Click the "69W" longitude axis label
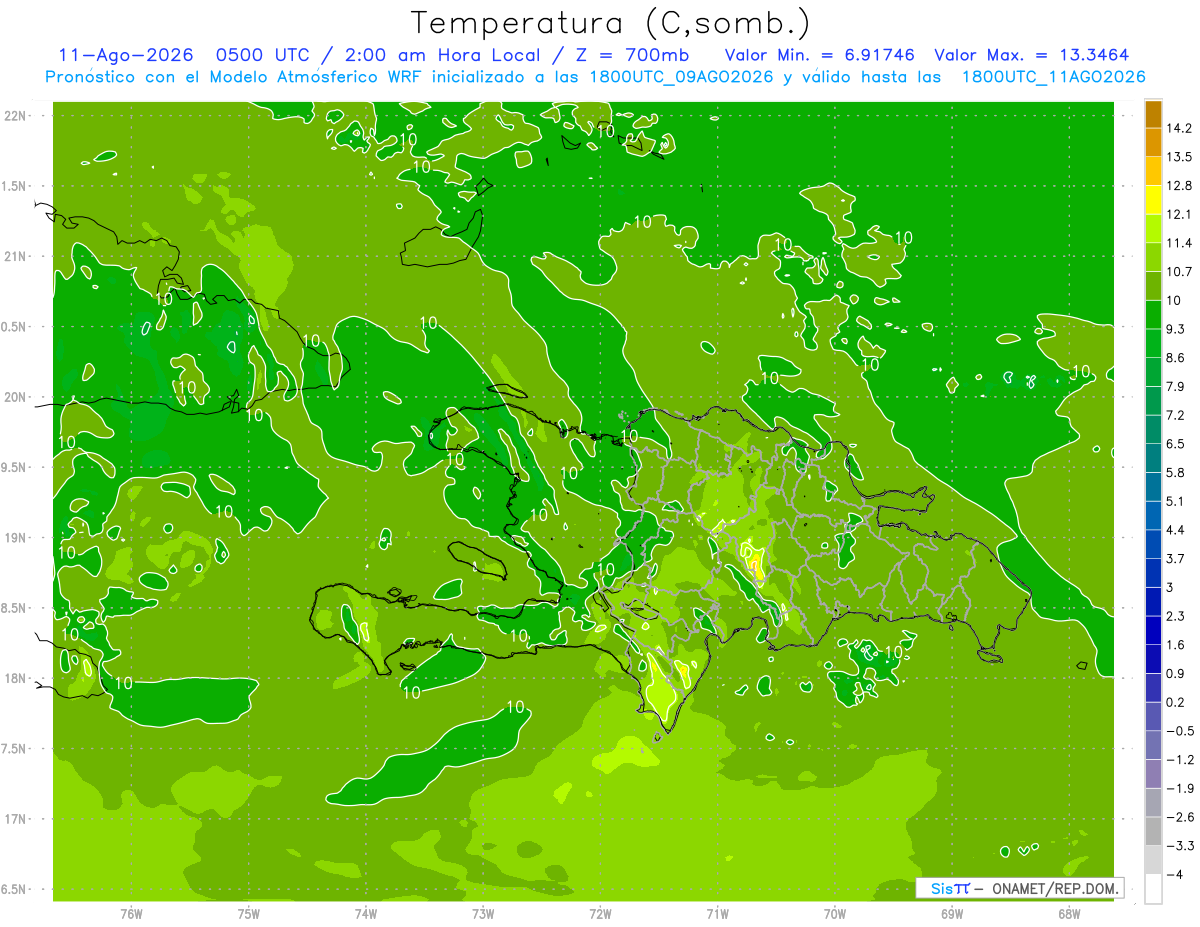Screen dimensions: 1200x927 952,913
